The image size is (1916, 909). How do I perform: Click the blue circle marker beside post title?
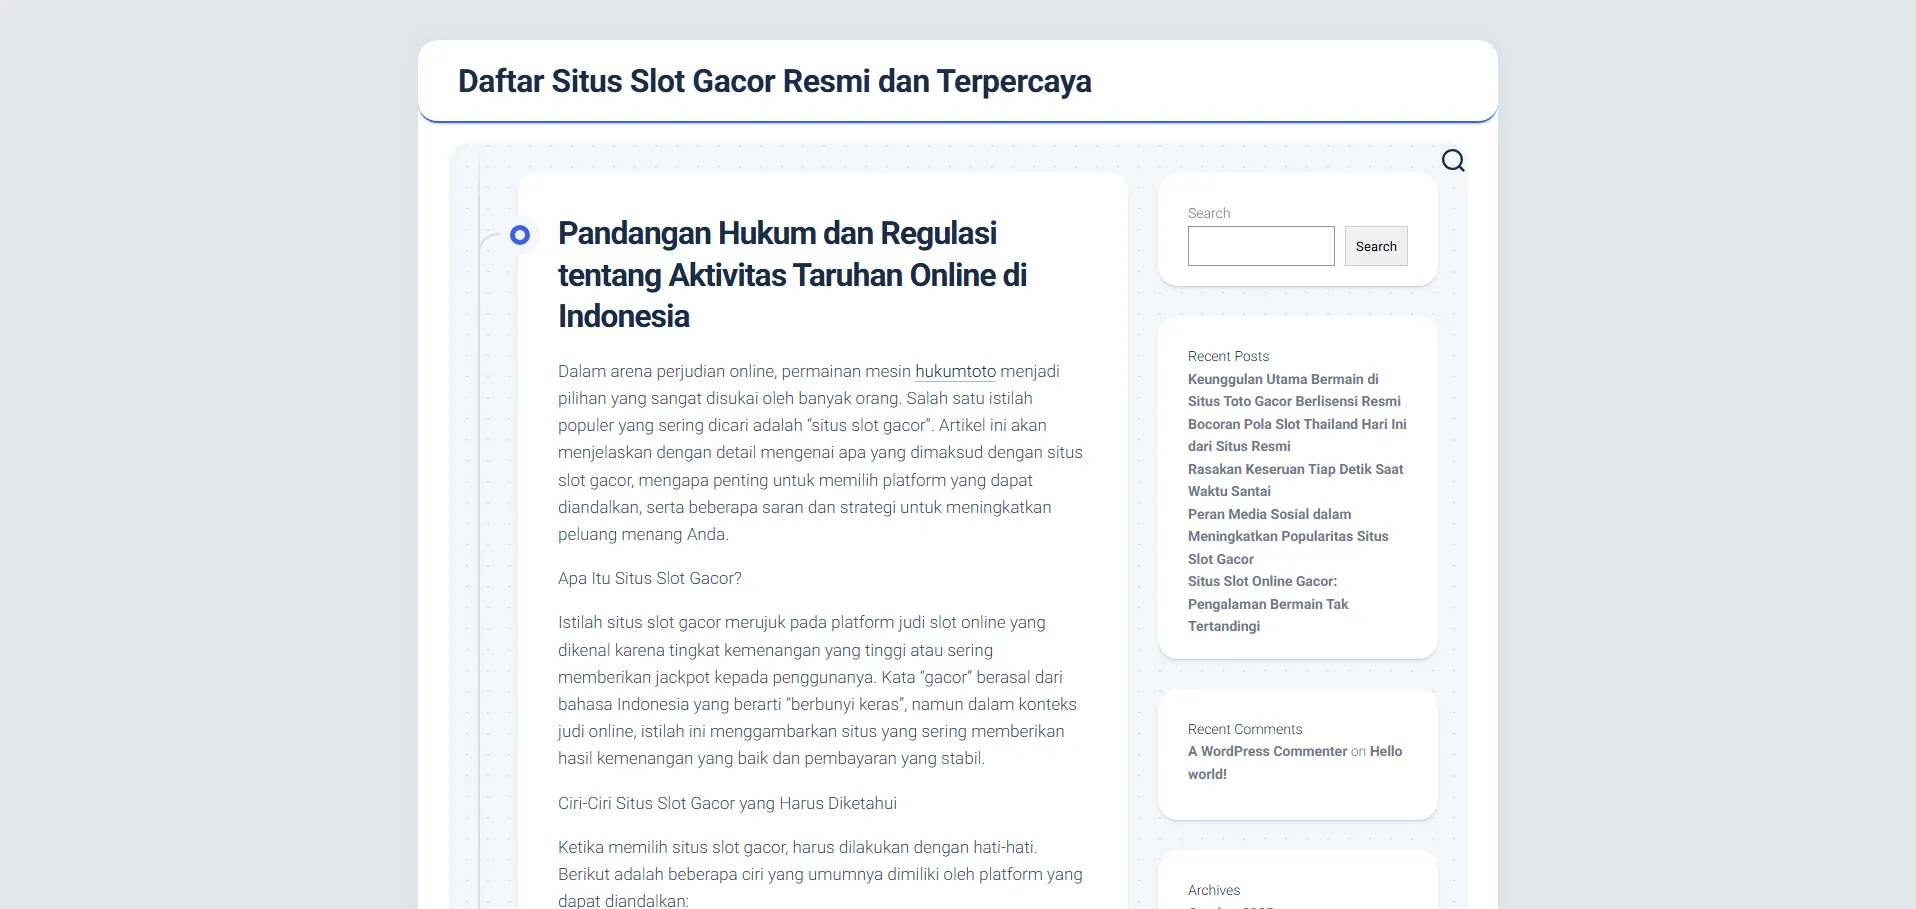coord(519,235)
